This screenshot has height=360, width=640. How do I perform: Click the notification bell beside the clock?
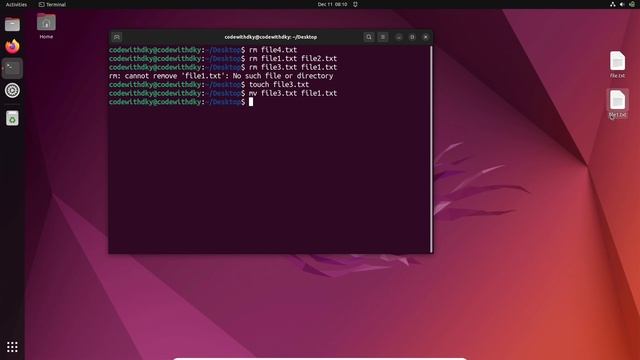[x=355, y=4]
